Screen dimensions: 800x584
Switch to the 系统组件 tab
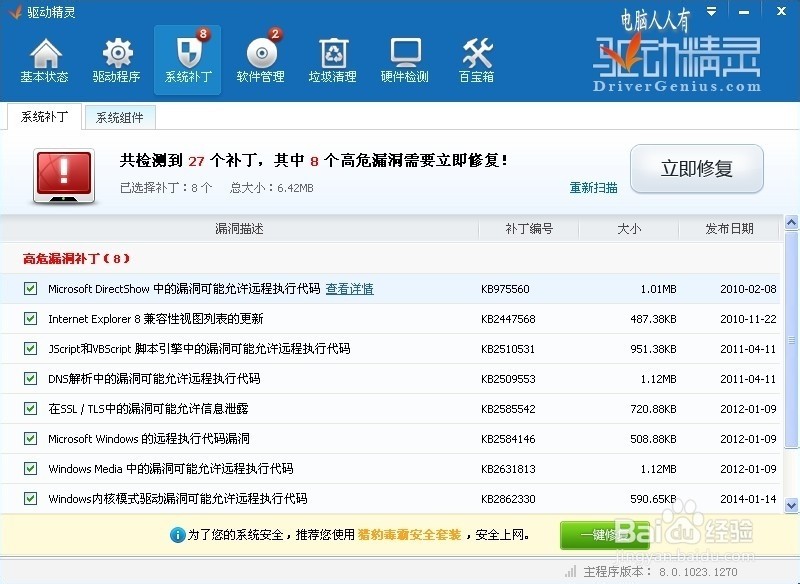click(120, 118)
